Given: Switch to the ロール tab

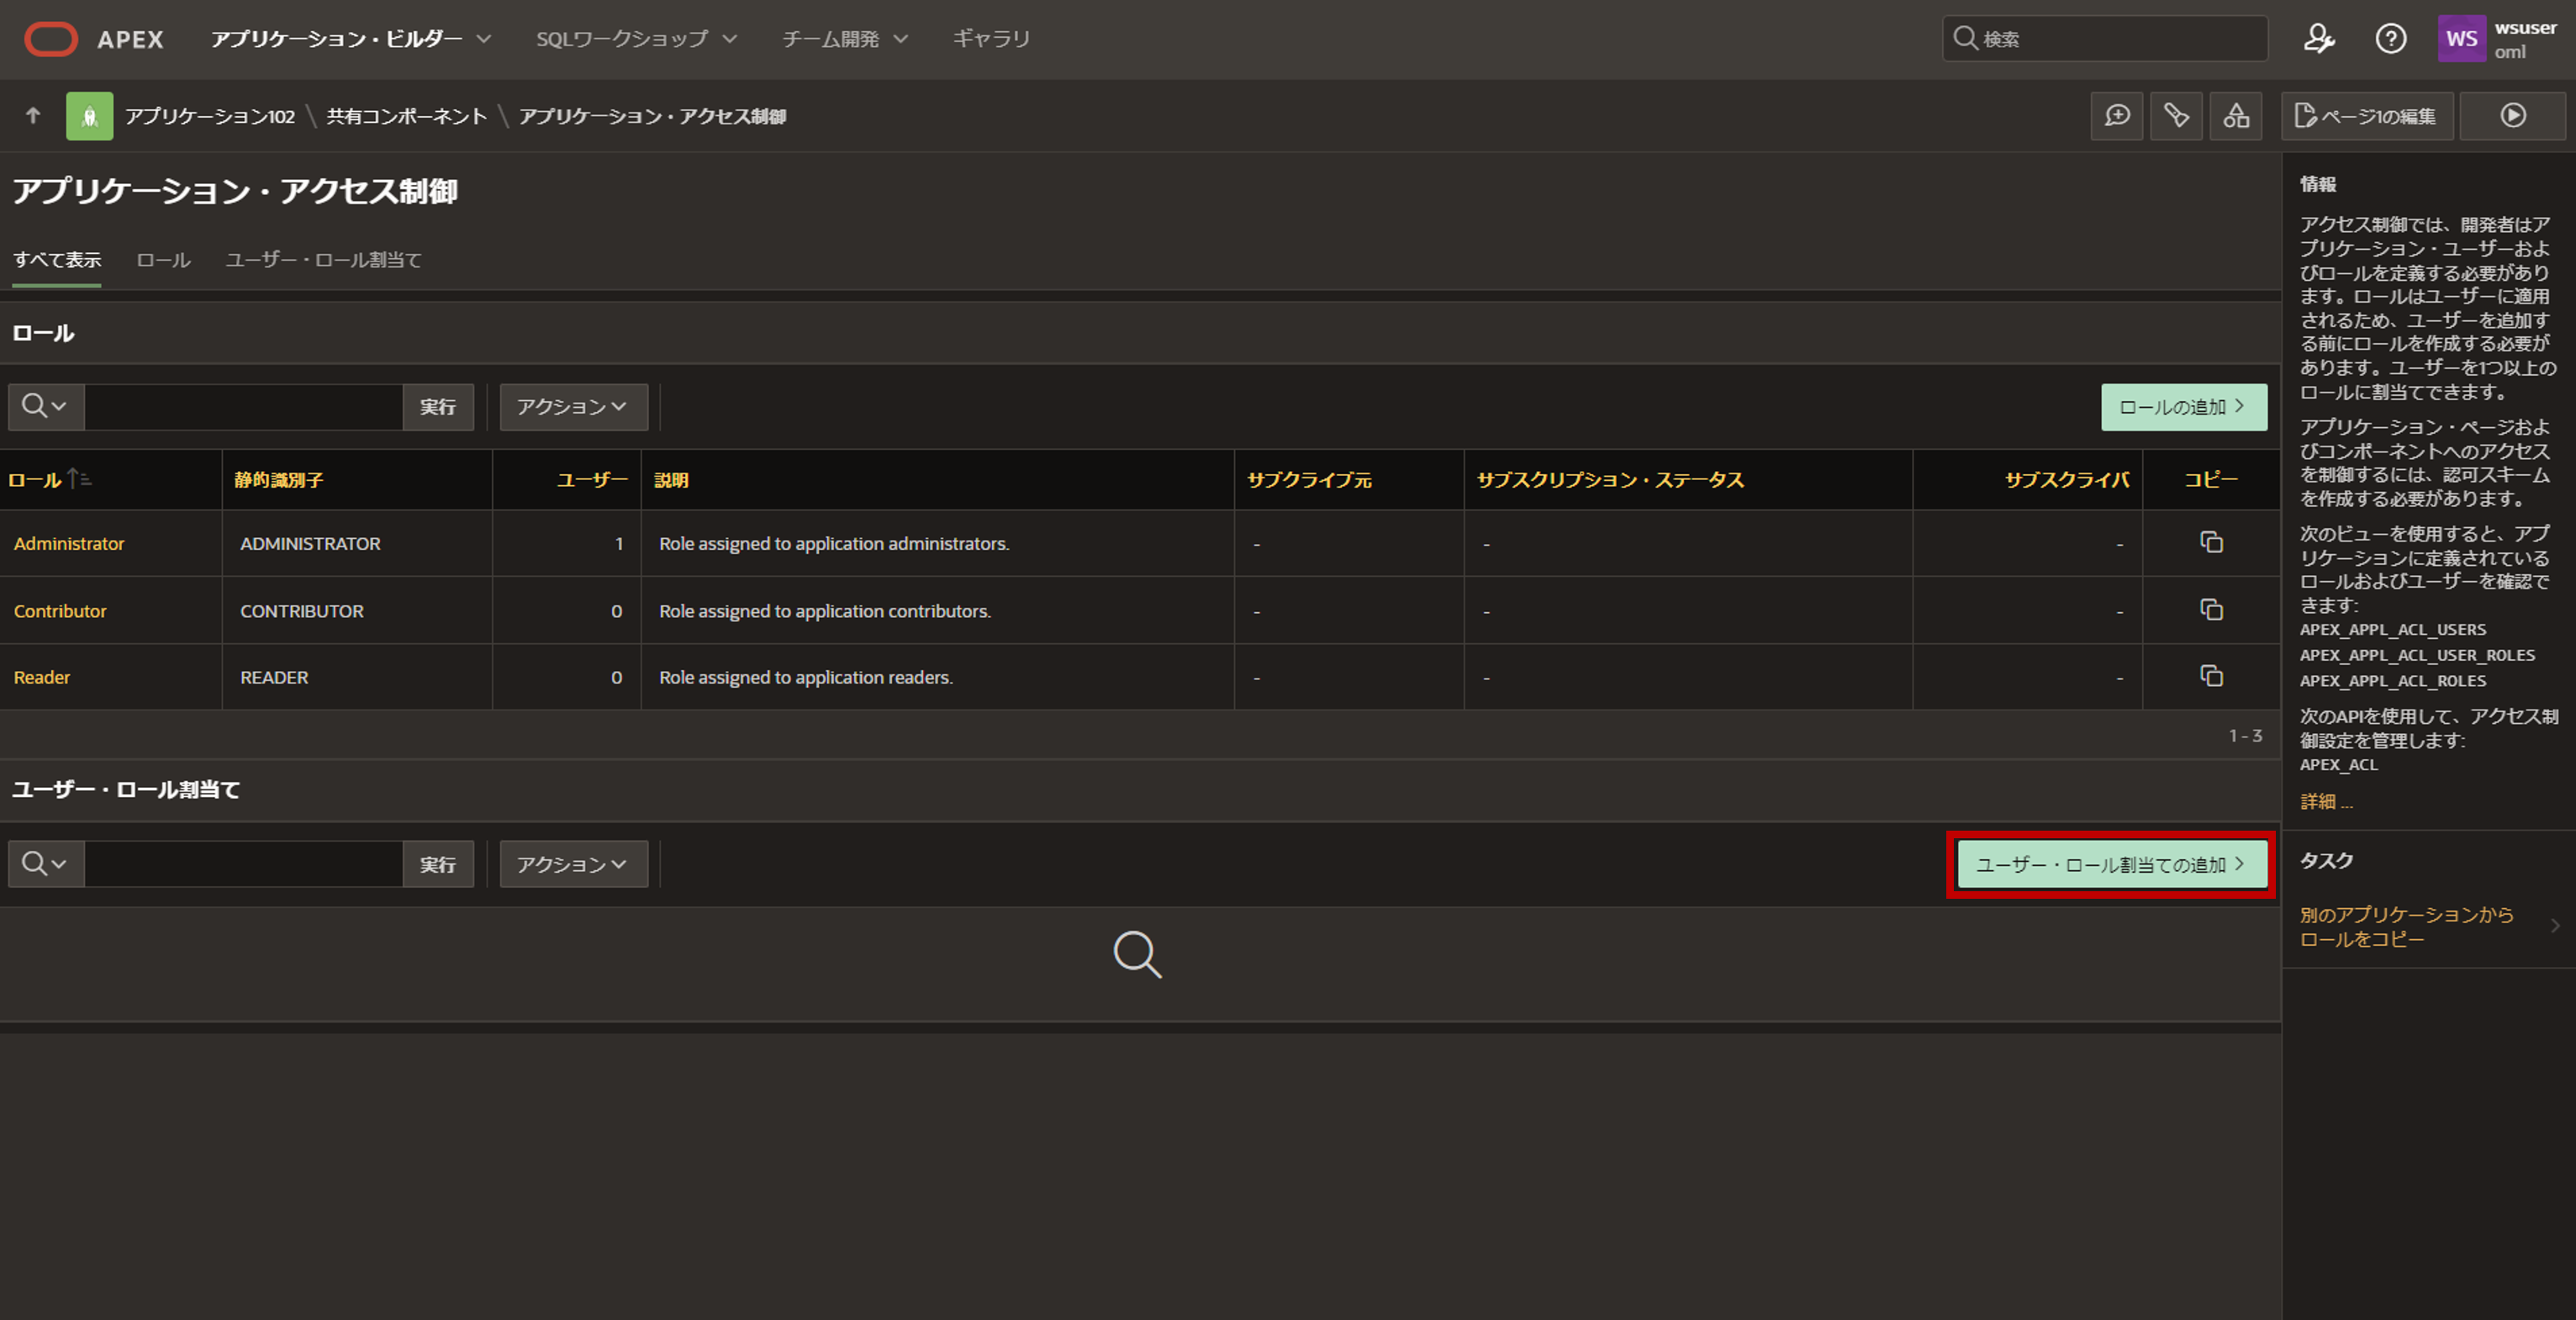Looking at the screenshot, I should (x=163, y=260).
